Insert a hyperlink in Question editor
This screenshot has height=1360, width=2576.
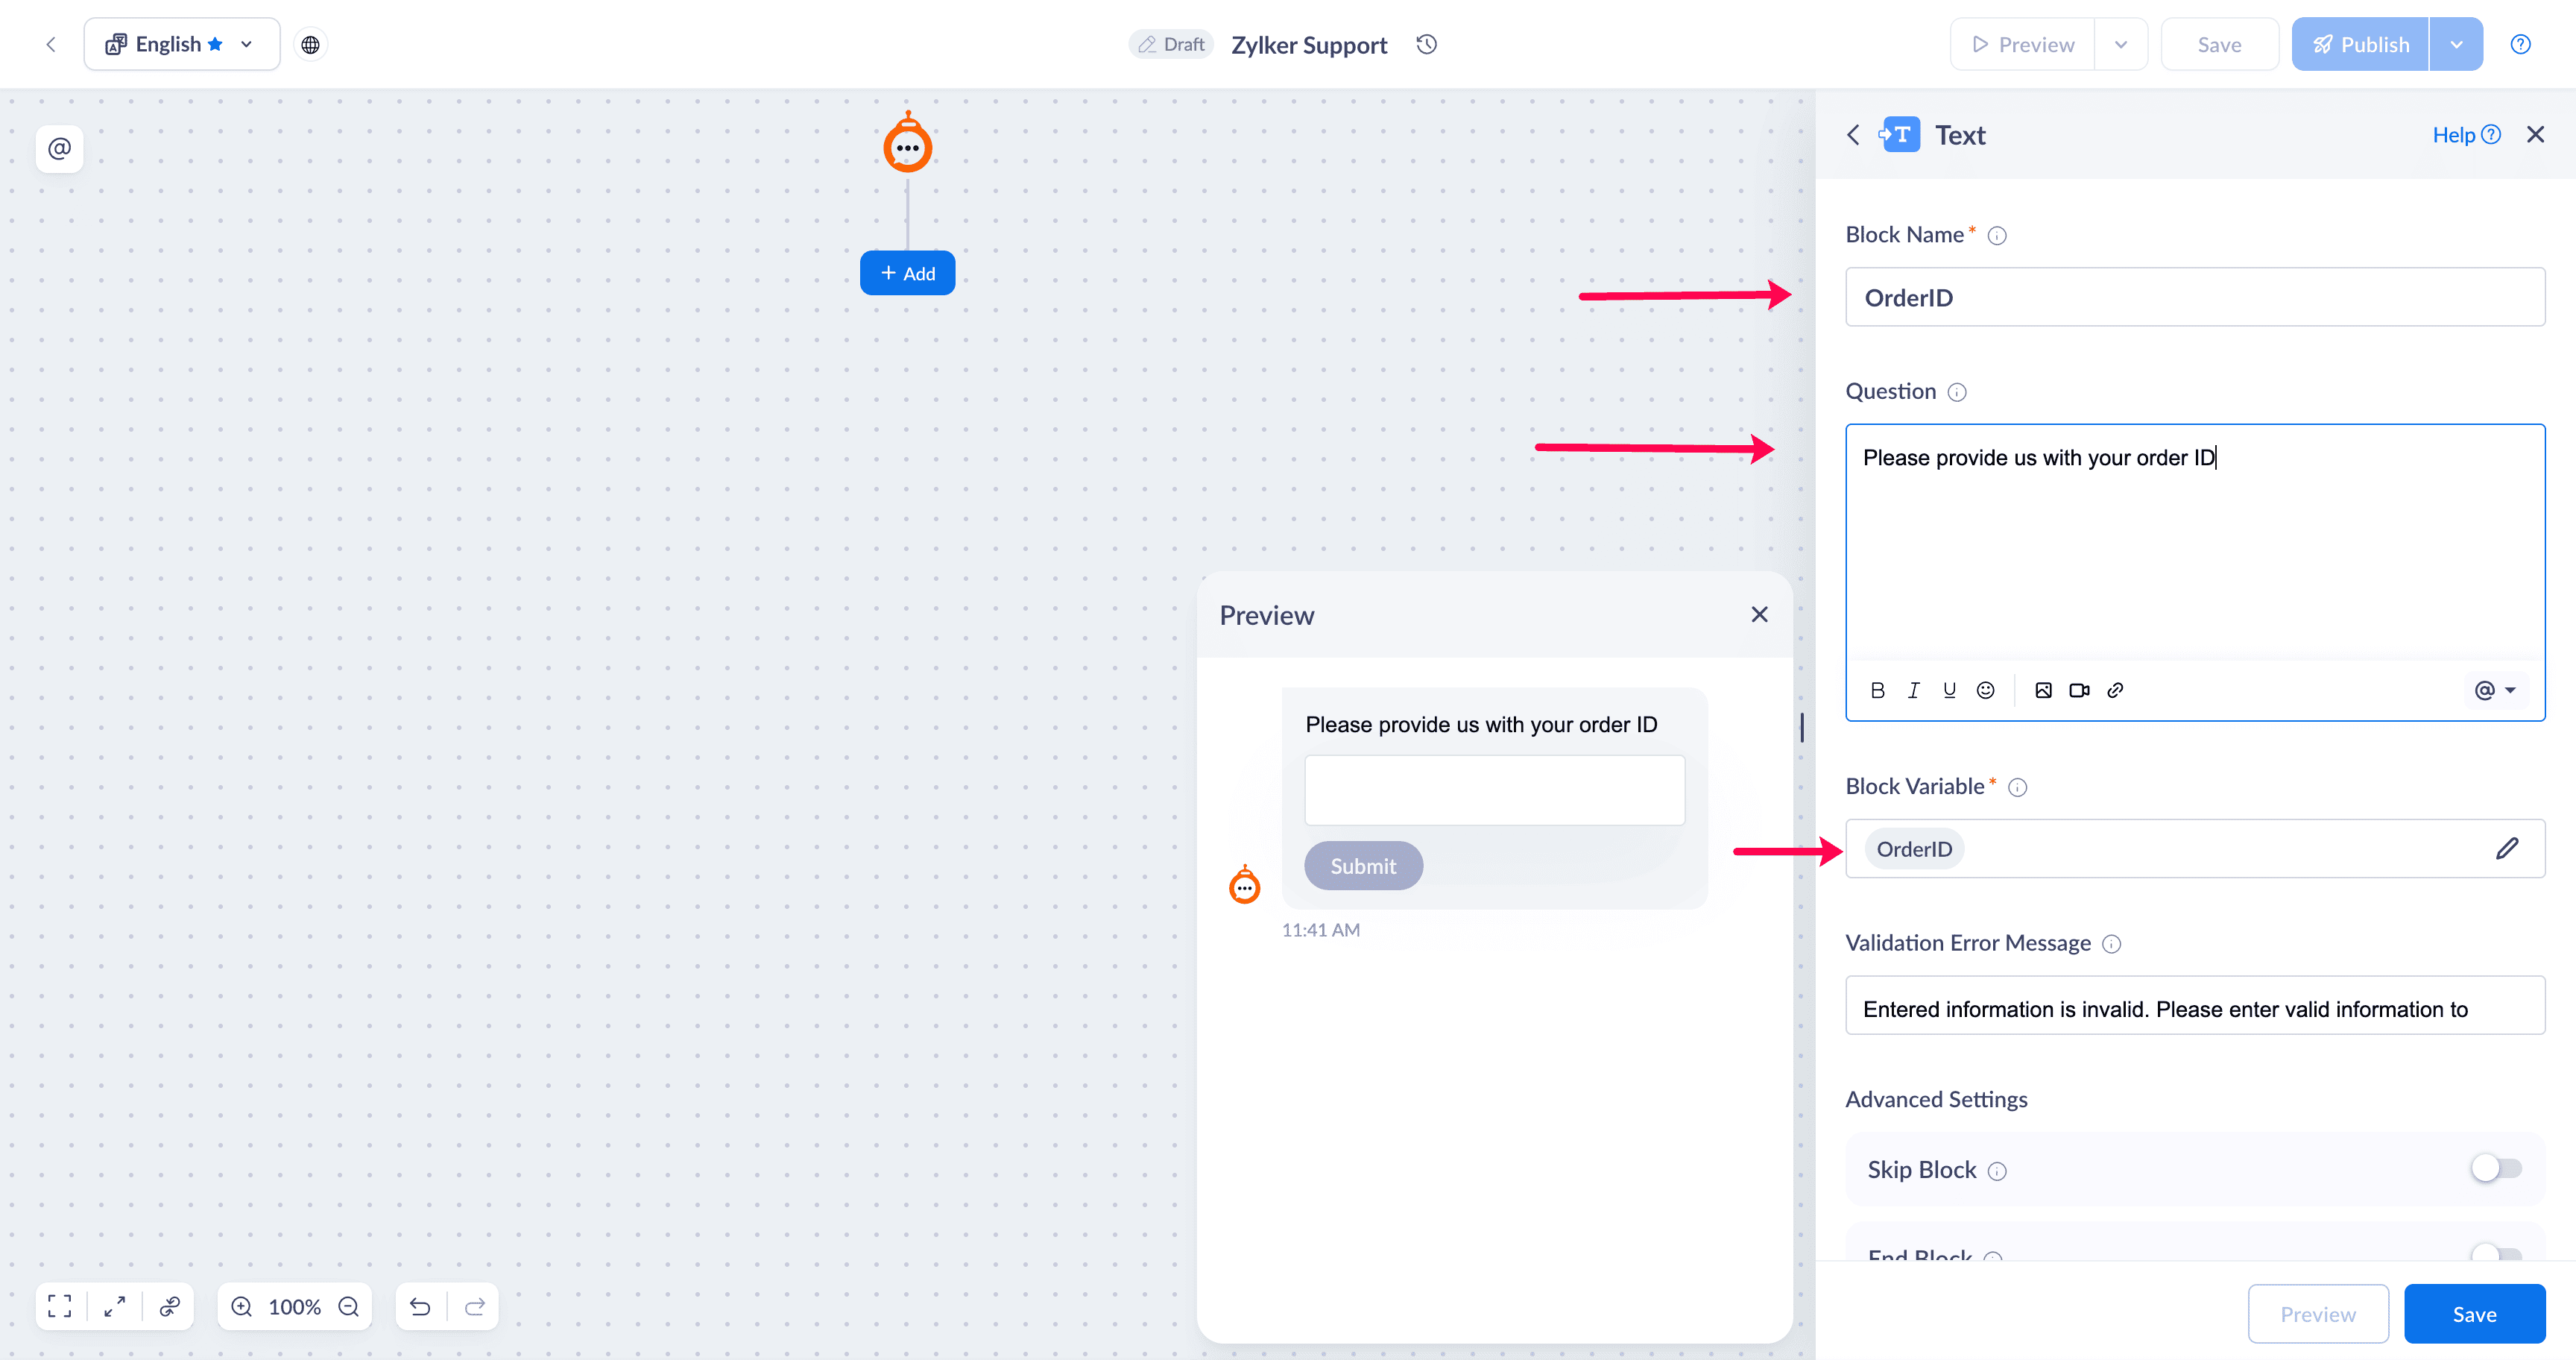(x=2115, y=690)
